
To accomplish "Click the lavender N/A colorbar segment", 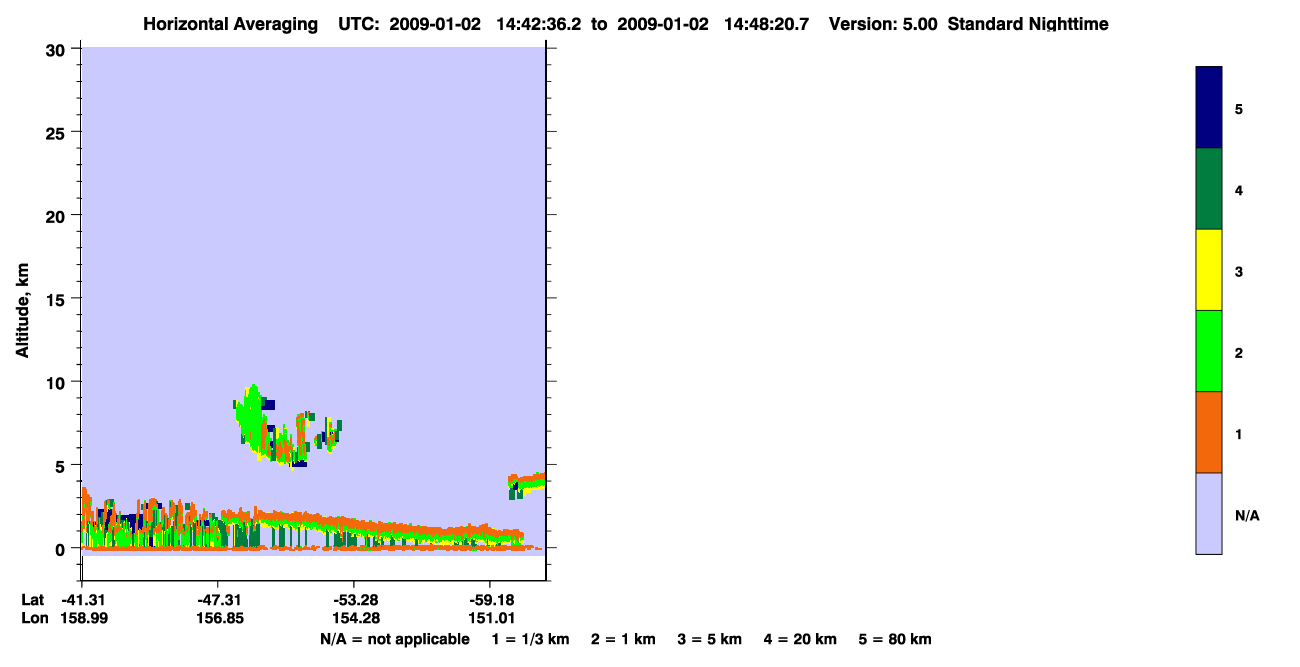I will pos(1209,513).
